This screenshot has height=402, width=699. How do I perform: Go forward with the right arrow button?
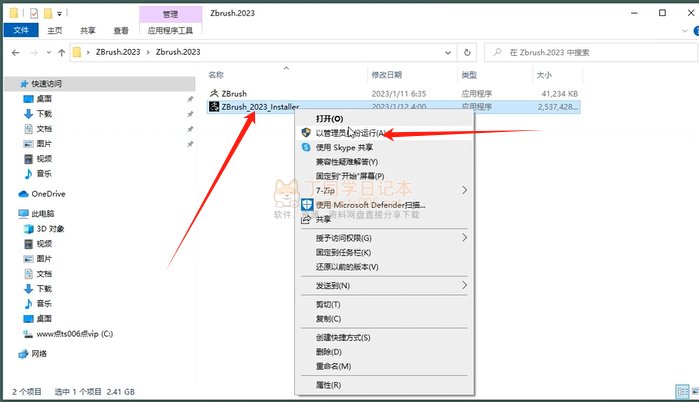click(x=34, y=53)
